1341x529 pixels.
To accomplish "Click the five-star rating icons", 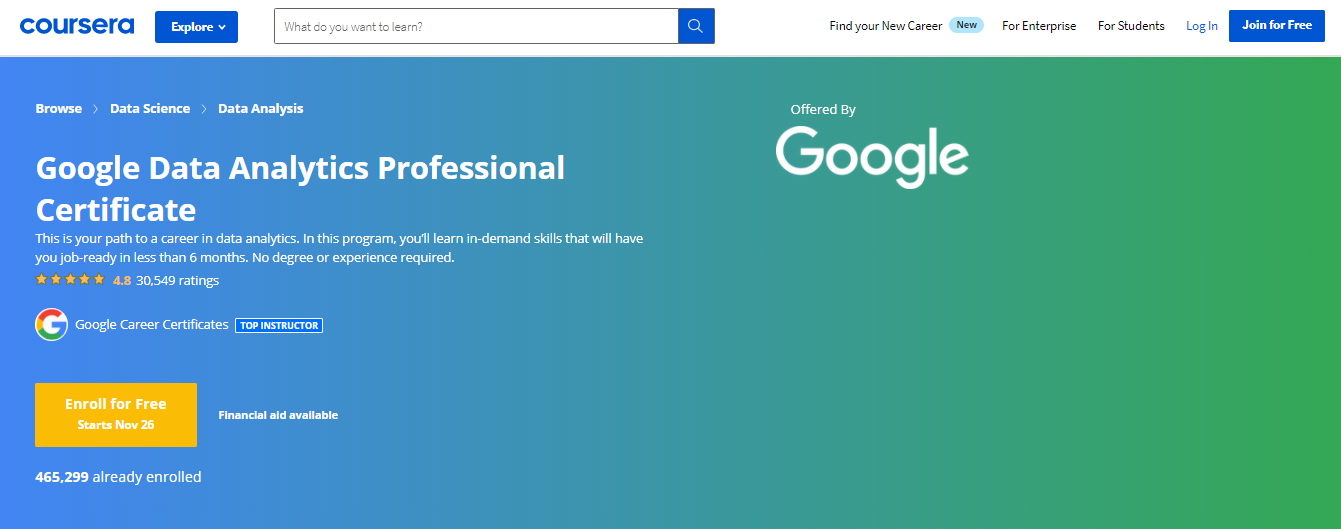I will (70, 280).
